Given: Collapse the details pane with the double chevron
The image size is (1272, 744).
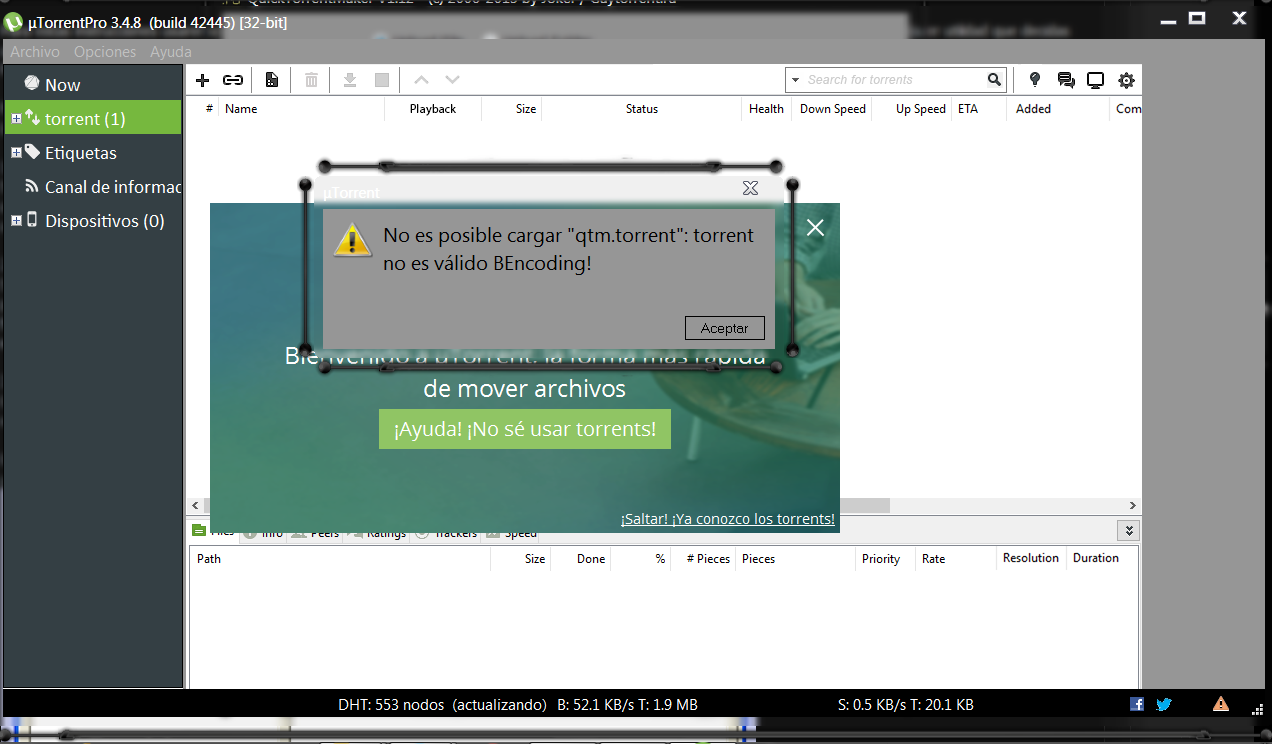Looking at the screenshot, I should (1129, 531).
